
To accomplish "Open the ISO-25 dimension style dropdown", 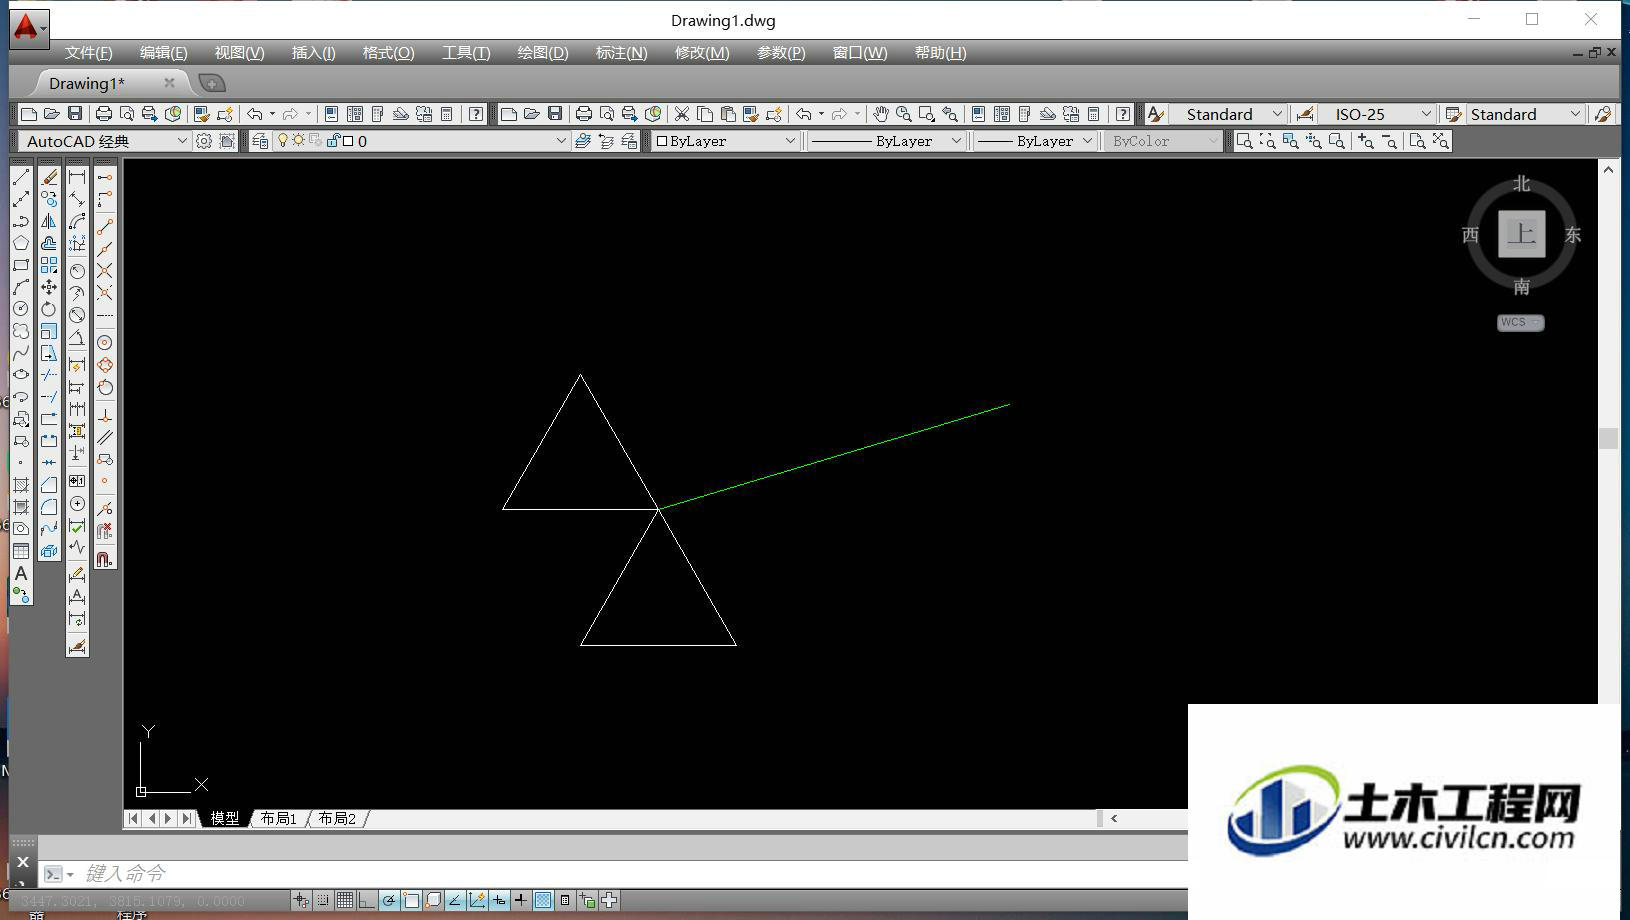I will [1426, 114].
